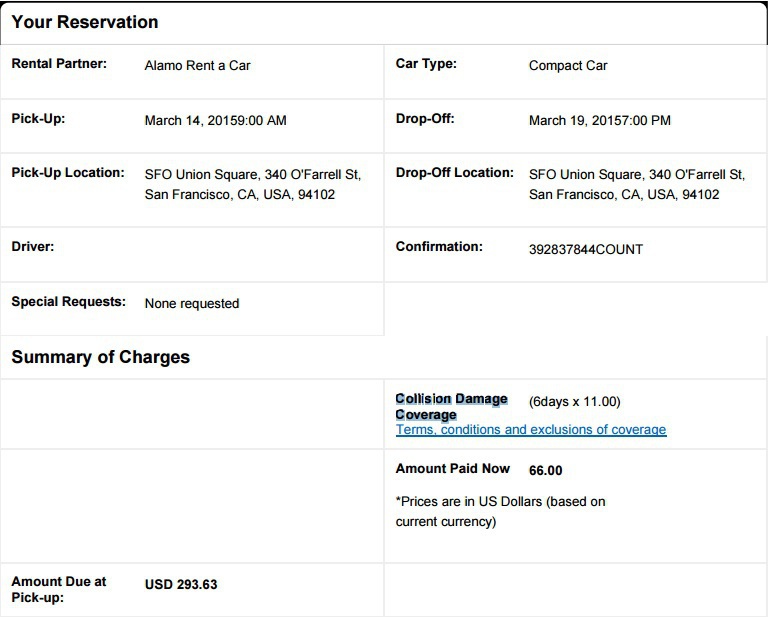Click the drop-off date March 19 value
The width and height of the screenshot is (768, 617).
(x=599, y=121)
